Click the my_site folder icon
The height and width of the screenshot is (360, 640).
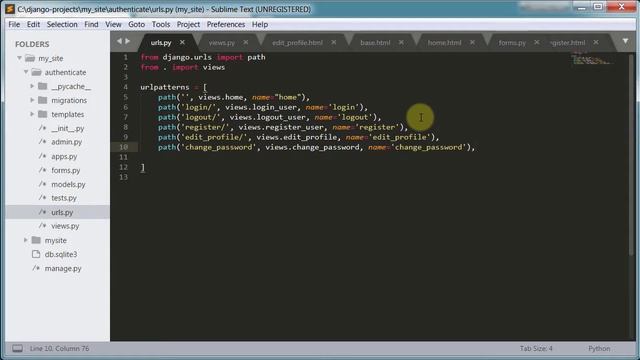pyautogui.click(x=30, y=58)
